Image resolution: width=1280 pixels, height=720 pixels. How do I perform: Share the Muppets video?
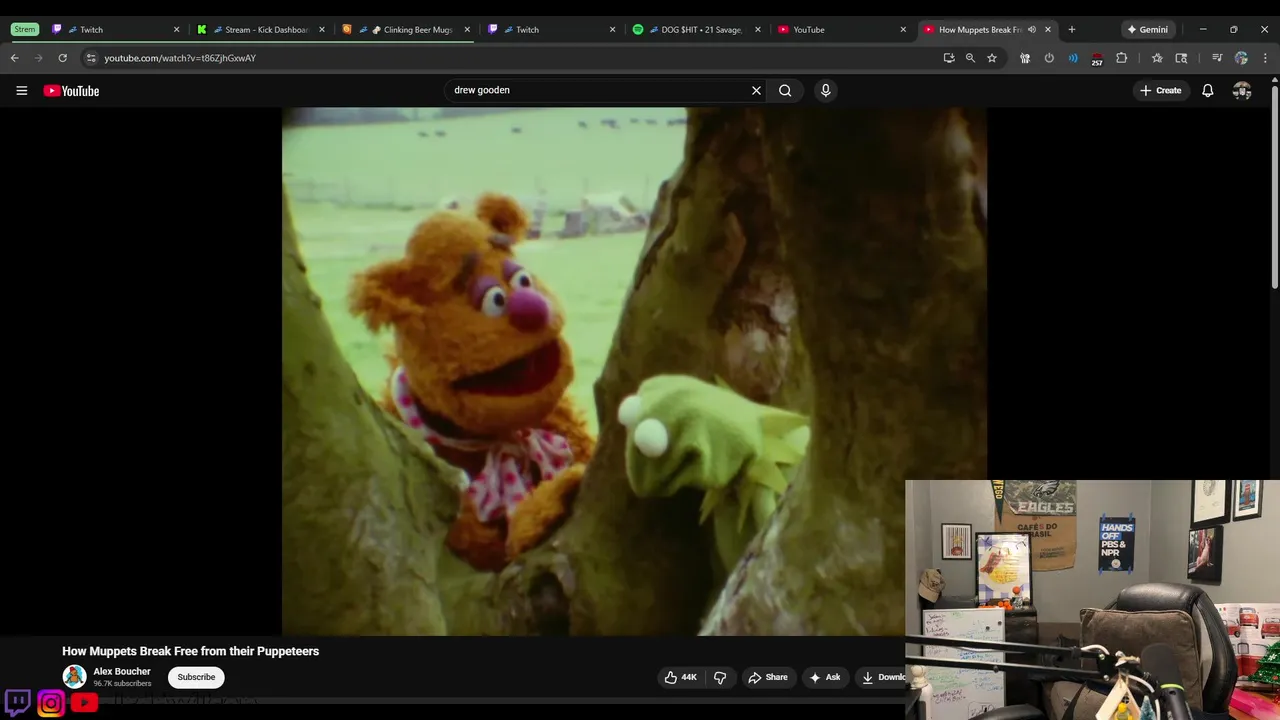point(768,677)
